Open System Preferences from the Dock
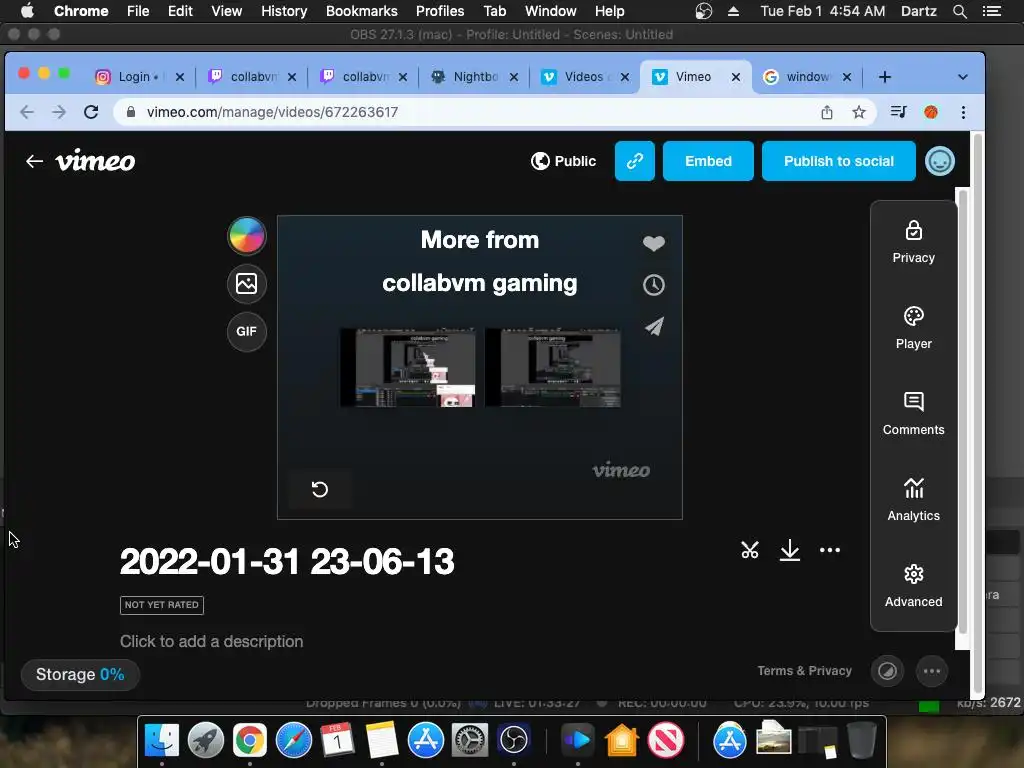This screenshot has height=768, width=1024. pos(469,740)
